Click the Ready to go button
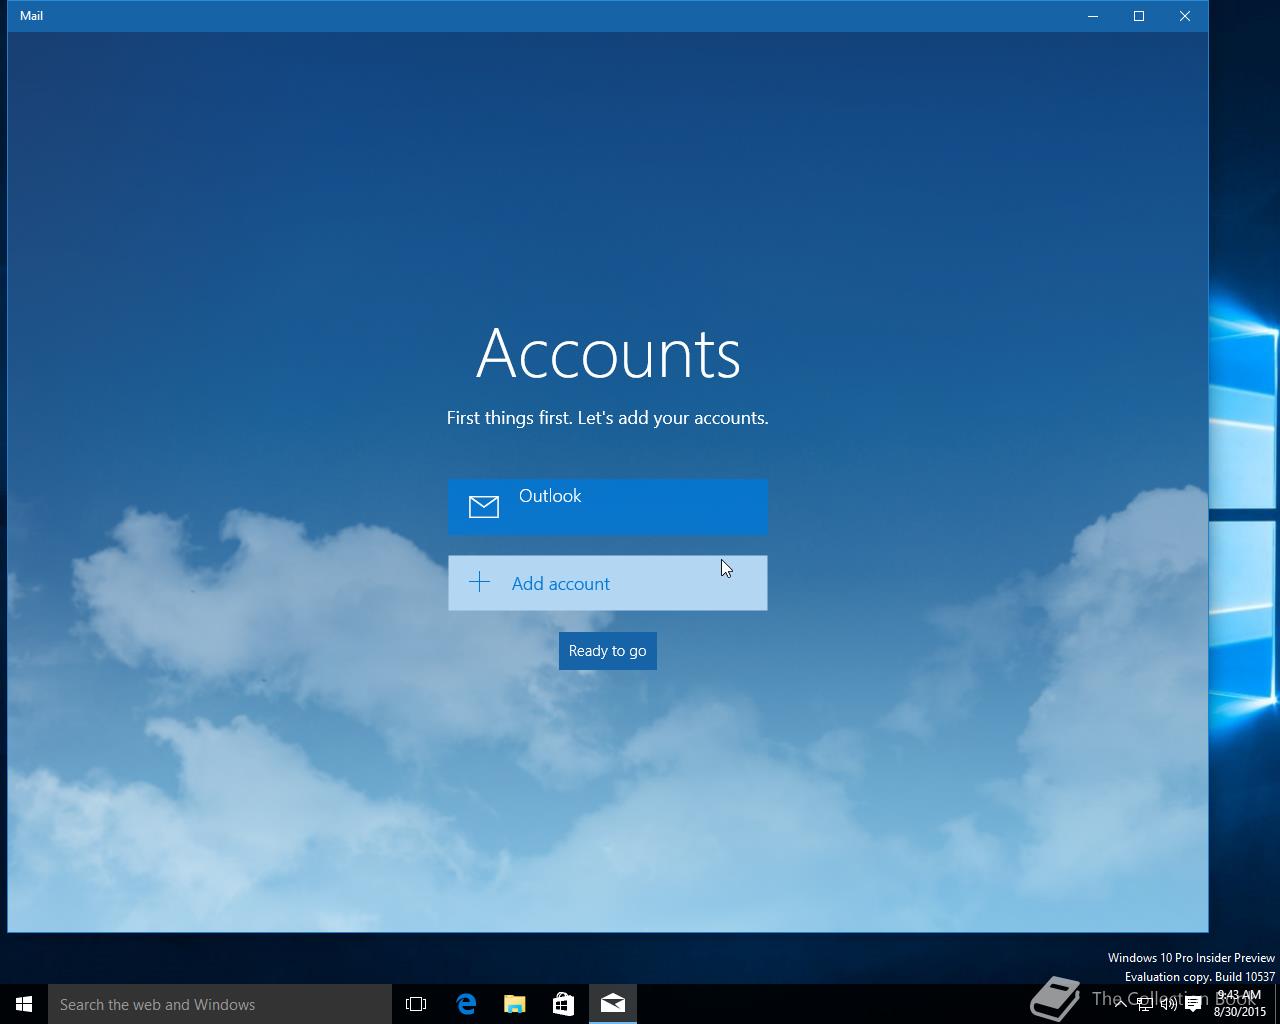 pos(607,651)
